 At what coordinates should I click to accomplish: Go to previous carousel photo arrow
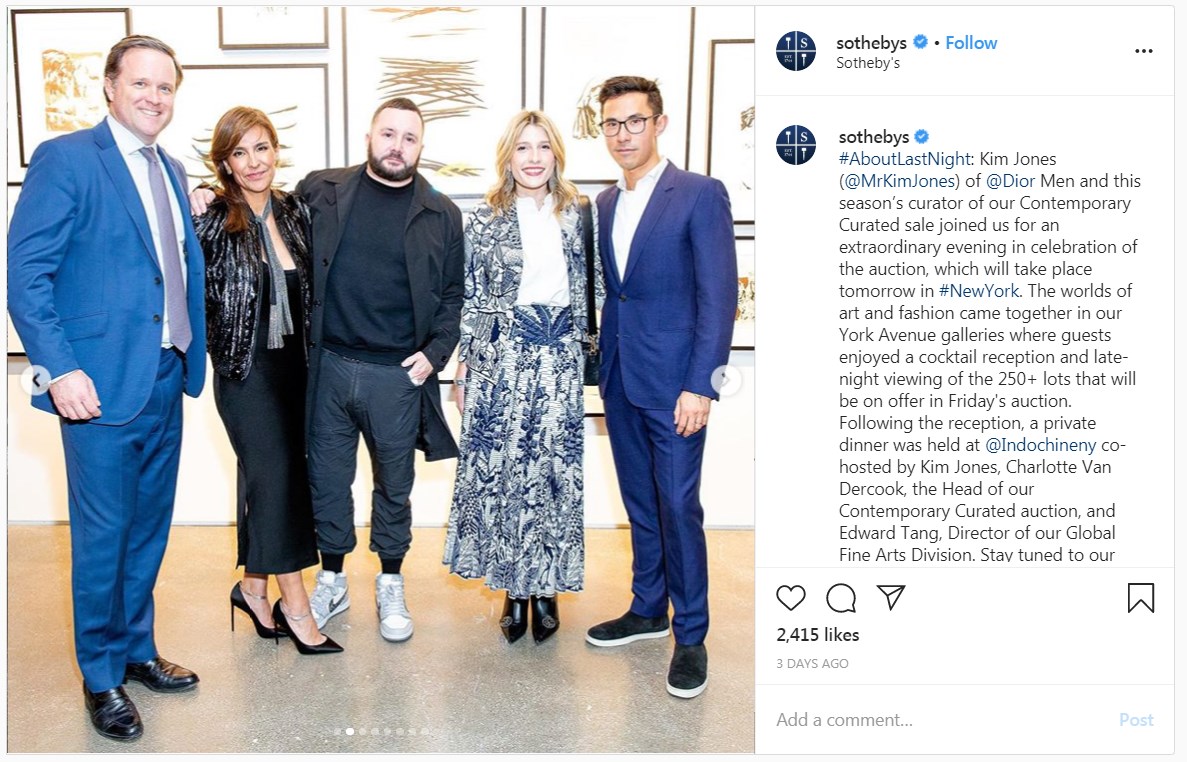(36, 380)
